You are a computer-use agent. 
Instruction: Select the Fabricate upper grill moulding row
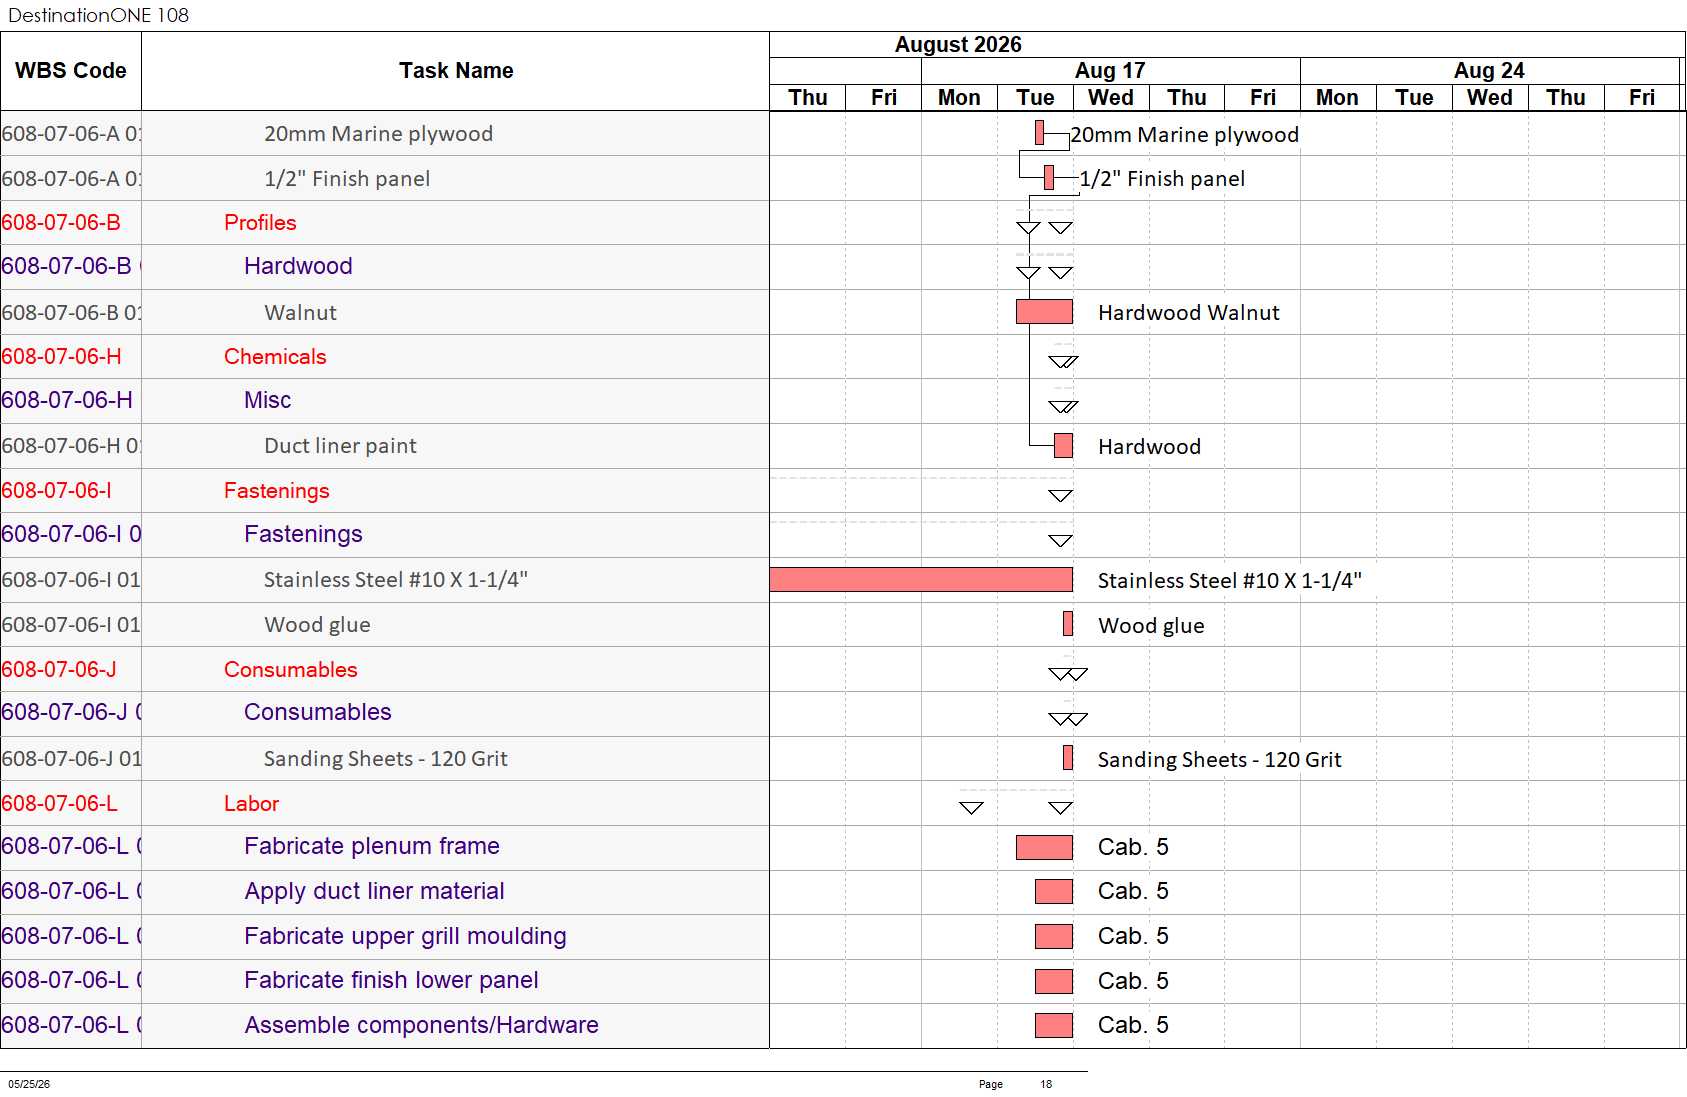coord(385,937)
